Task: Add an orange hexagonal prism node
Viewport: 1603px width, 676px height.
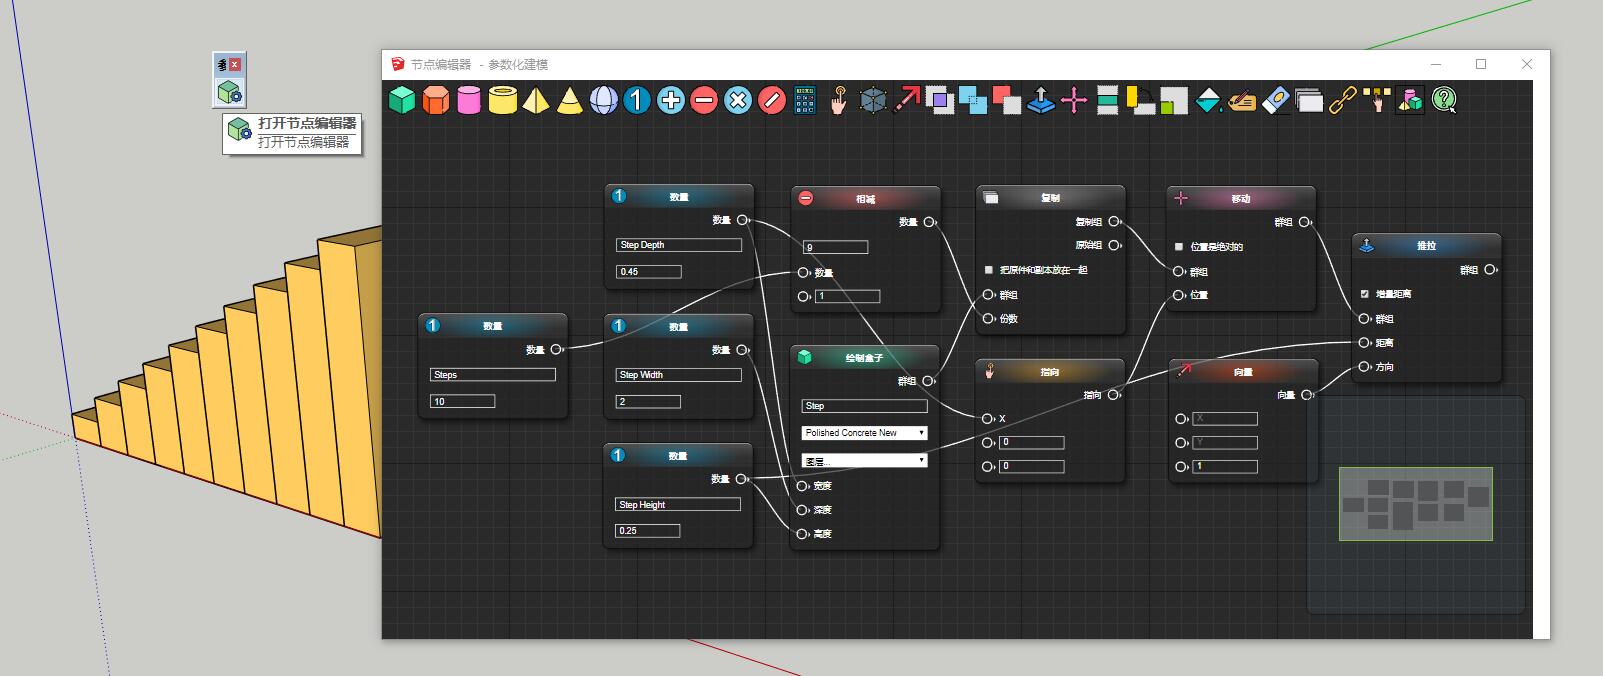Action: [x=436, y=100]
